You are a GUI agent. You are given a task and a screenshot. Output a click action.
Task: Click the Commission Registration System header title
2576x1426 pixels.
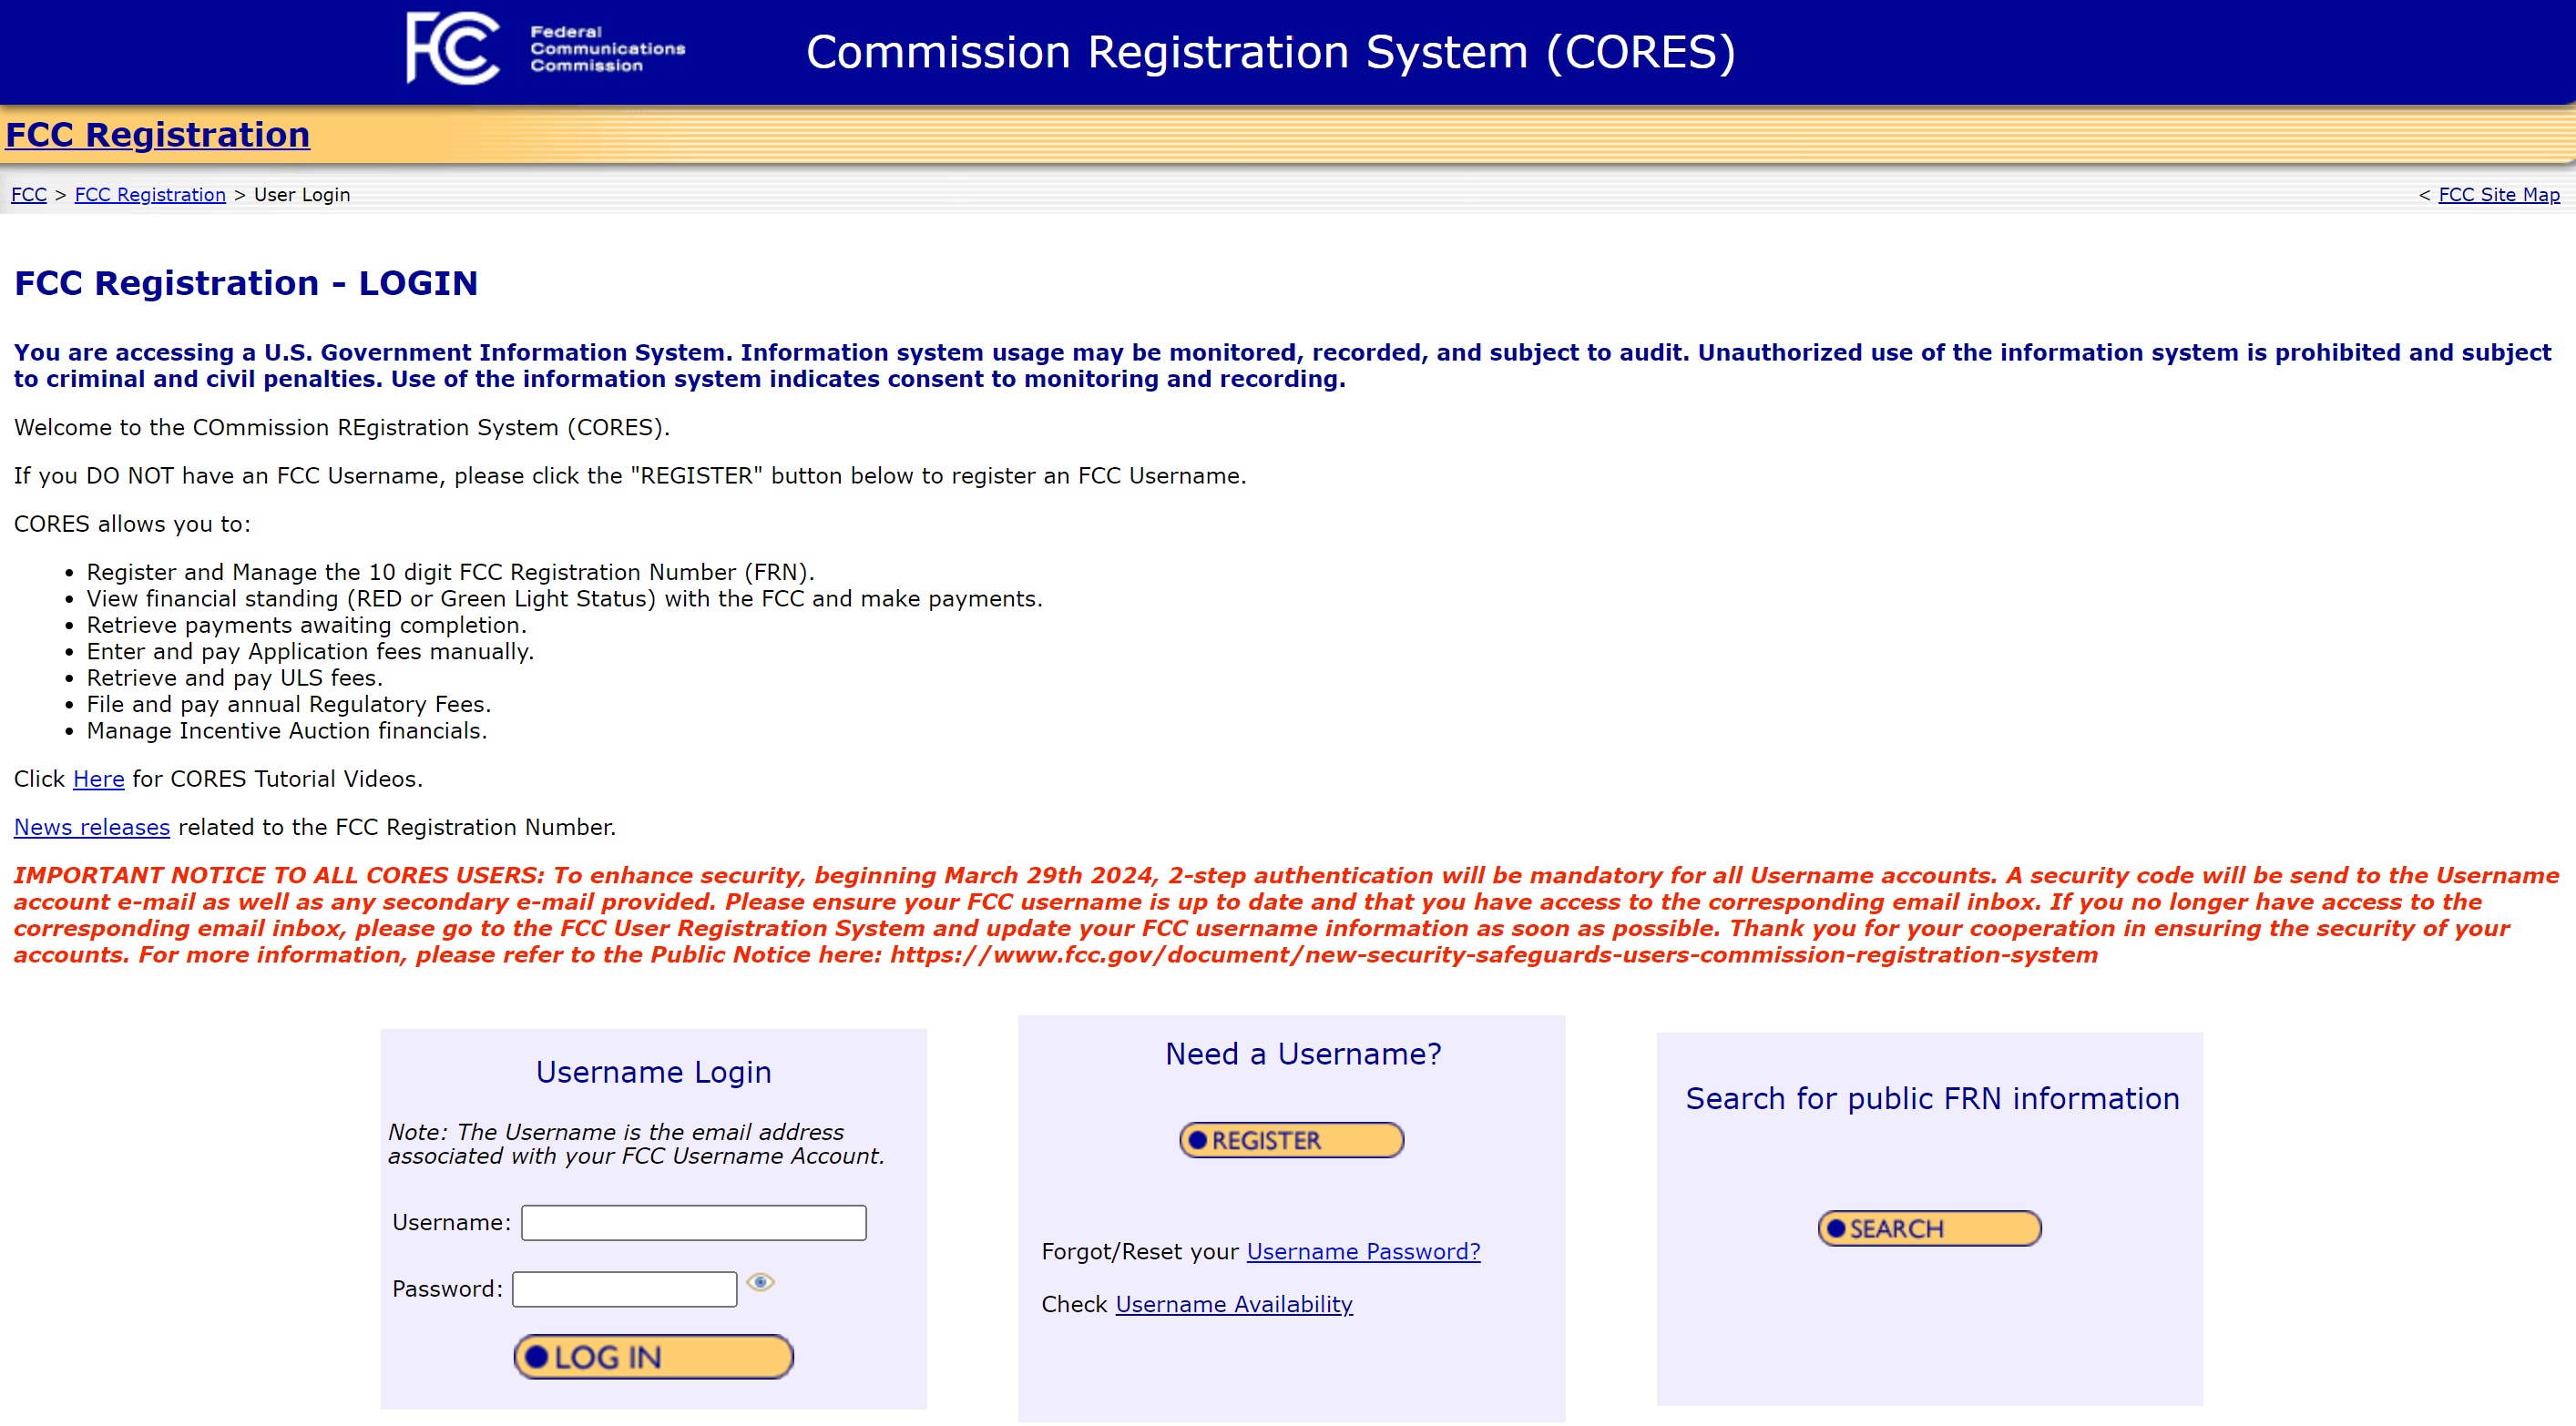(x=1270, y=52)
